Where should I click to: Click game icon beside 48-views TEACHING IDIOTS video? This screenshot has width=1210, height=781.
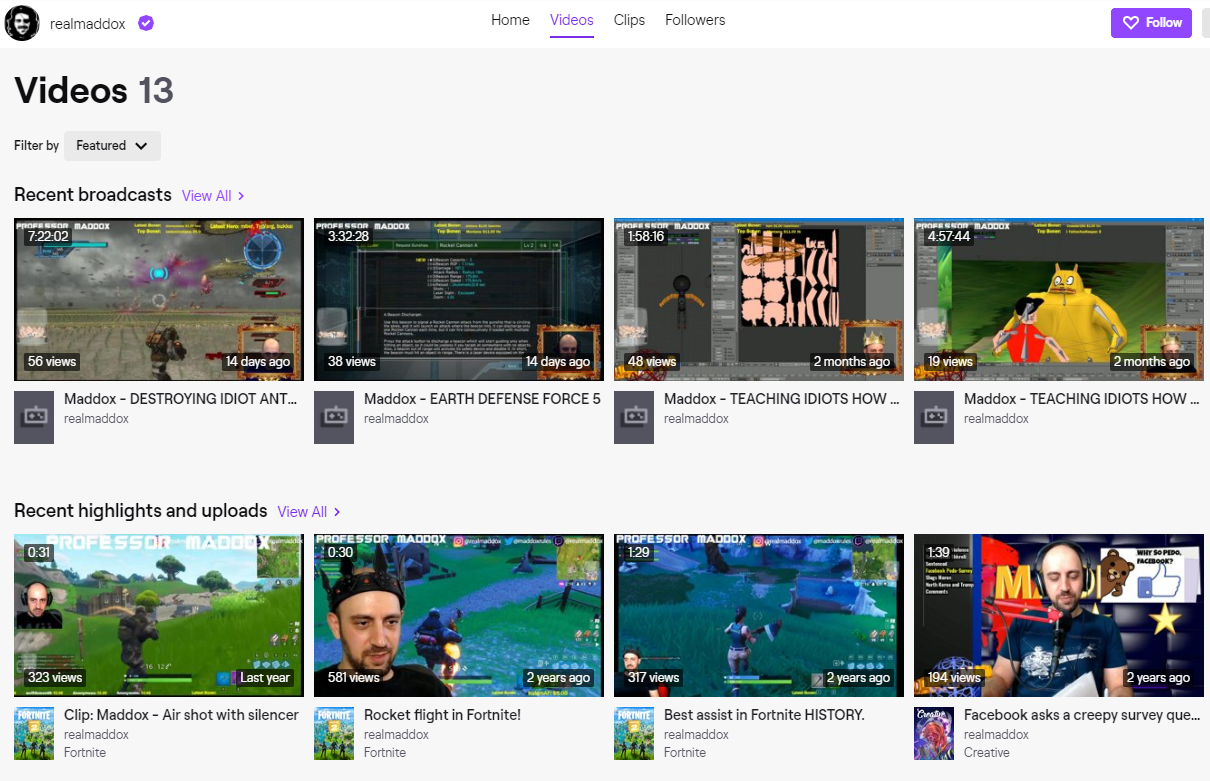pos(634,417)
